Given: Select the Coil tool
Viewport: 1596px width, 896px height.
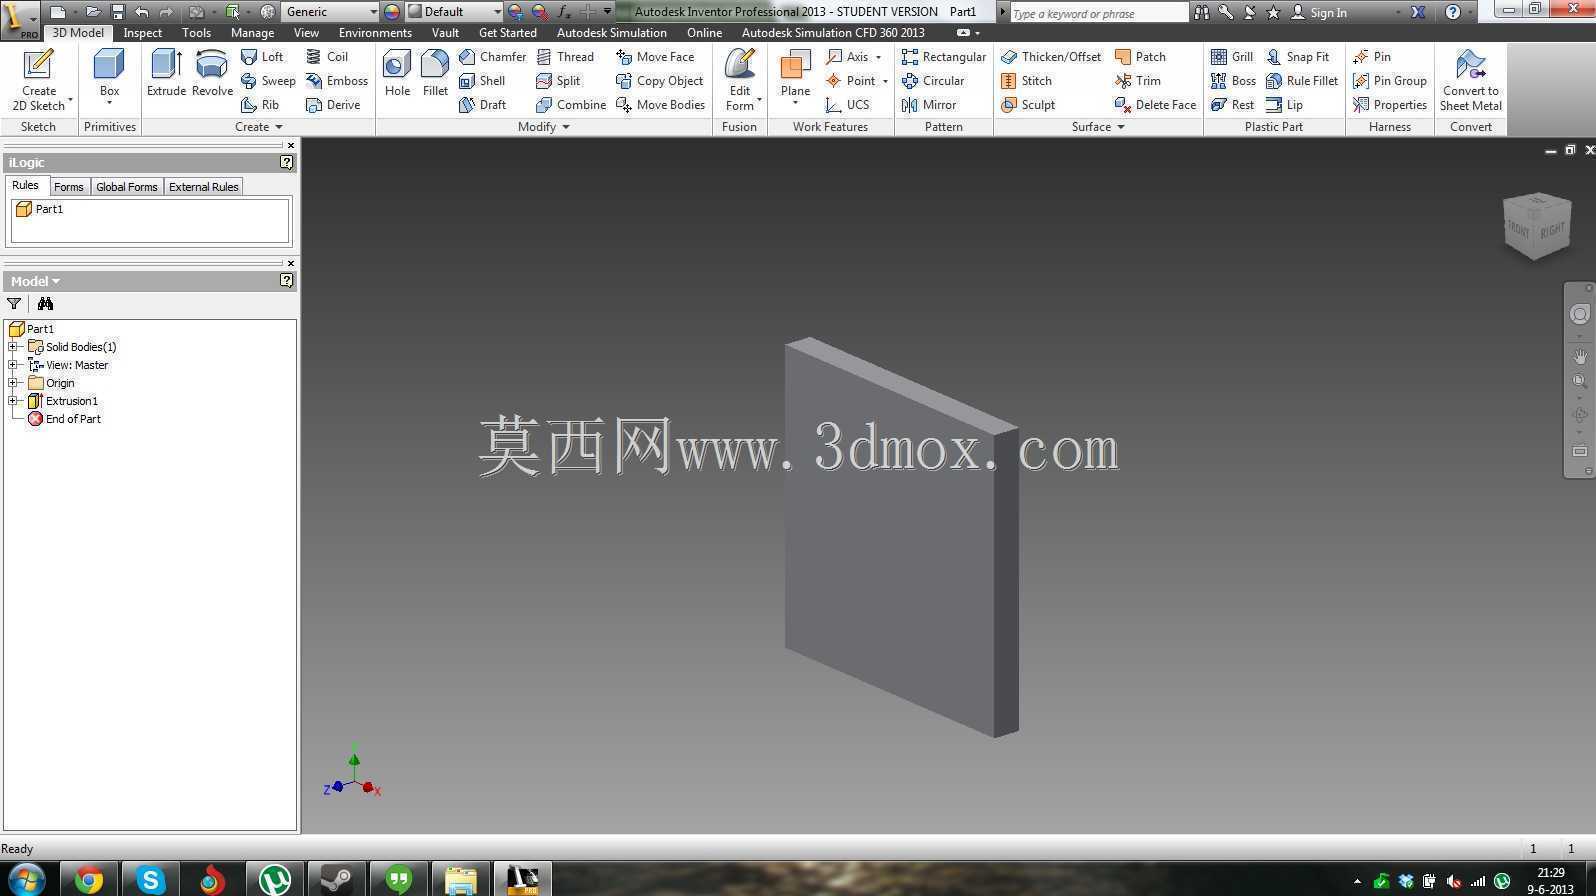Looking at the screenshot, I should [327, 57].
